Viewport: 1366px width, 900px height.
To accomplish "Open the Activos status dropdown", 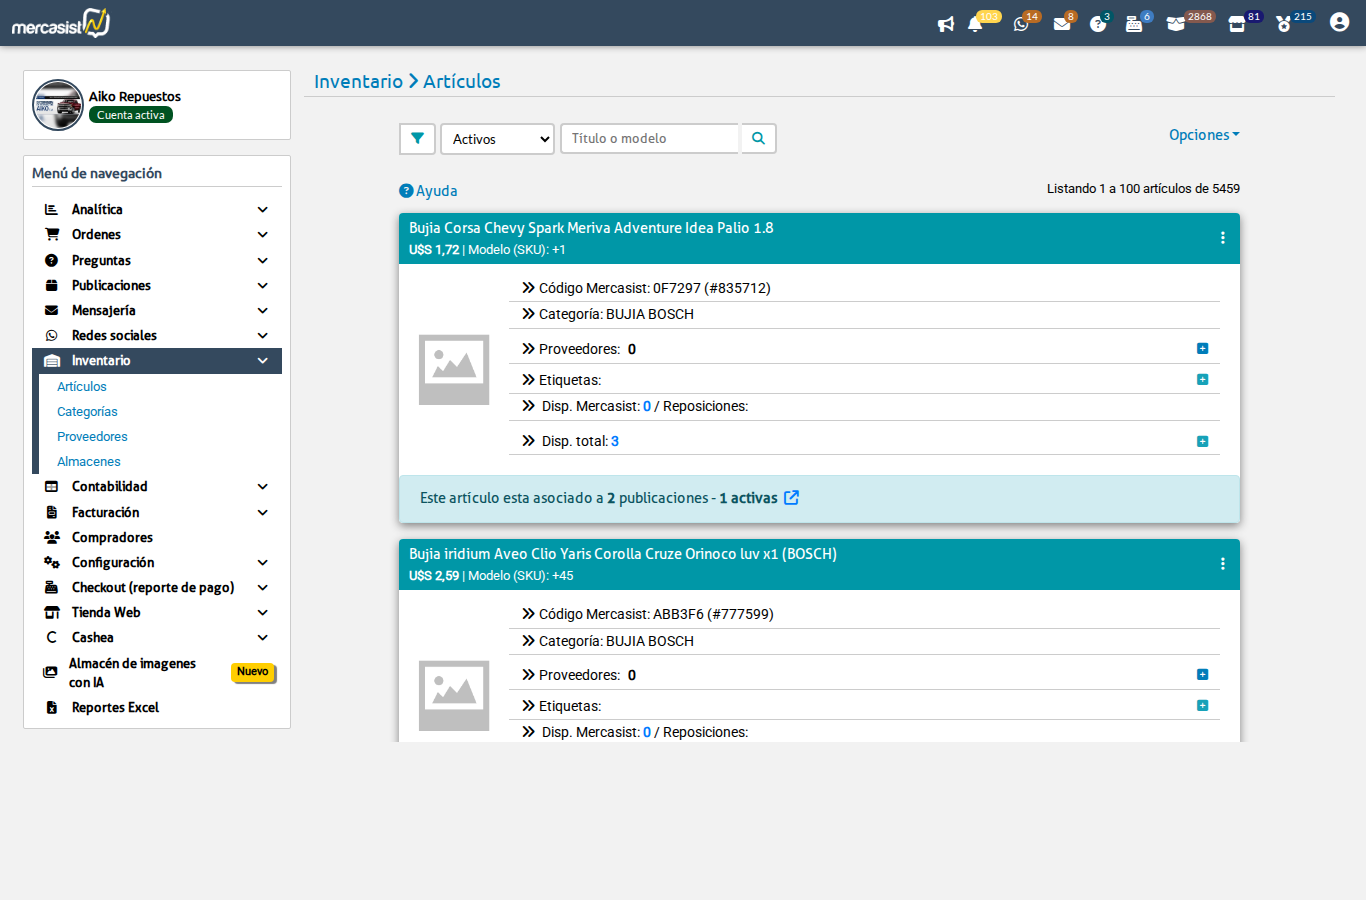I will pos(497,139).
